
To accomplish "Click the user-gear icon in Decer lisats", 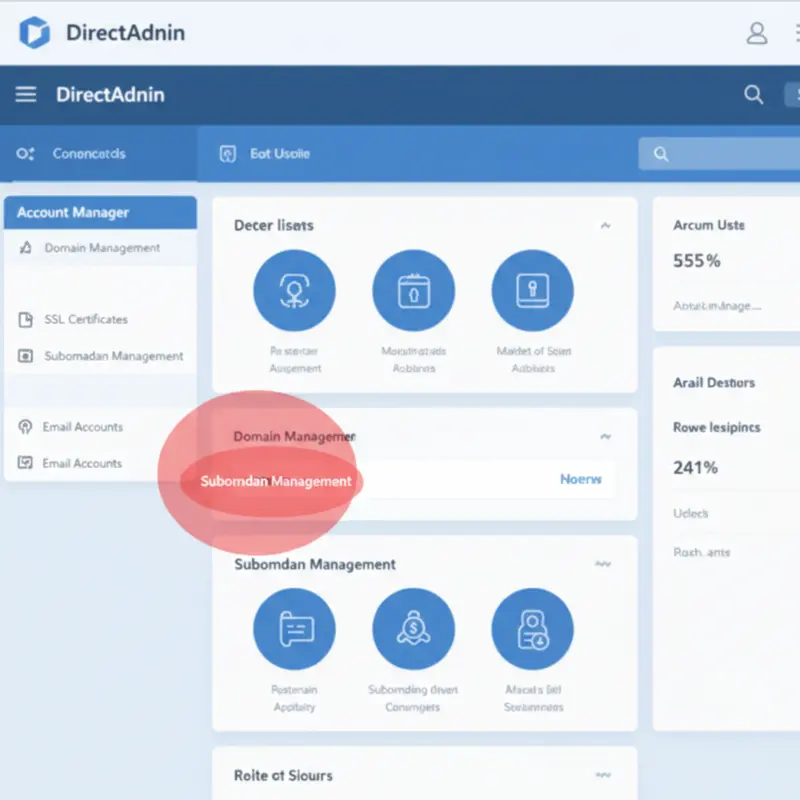I will pos(294,289).
